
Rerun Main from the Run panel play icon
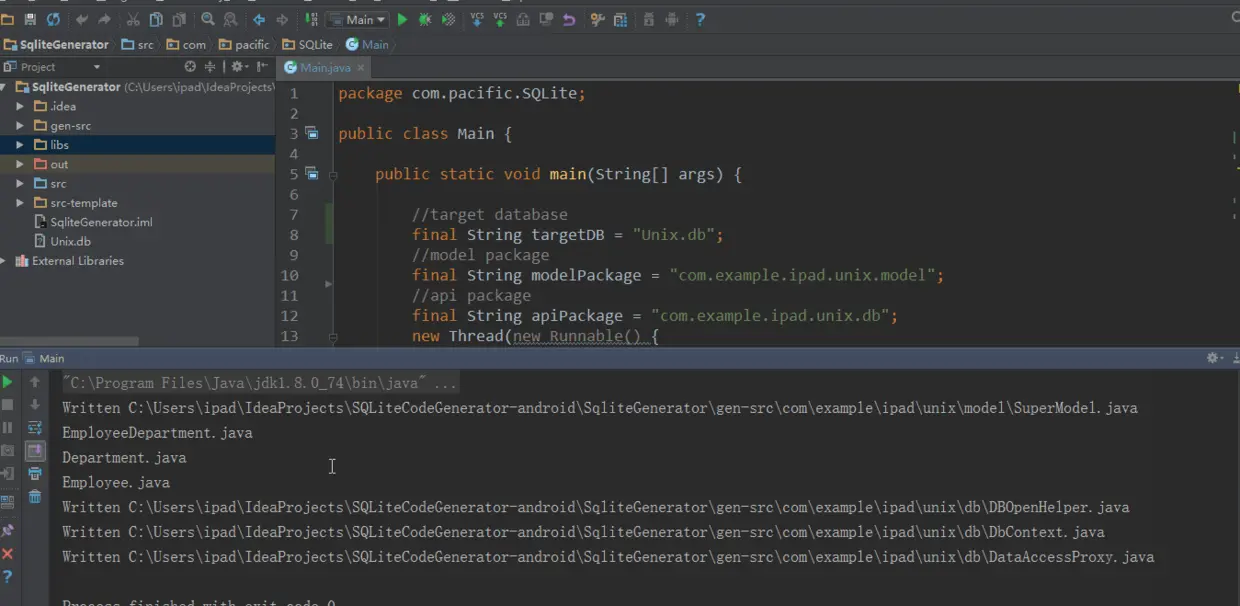(8, 382)
